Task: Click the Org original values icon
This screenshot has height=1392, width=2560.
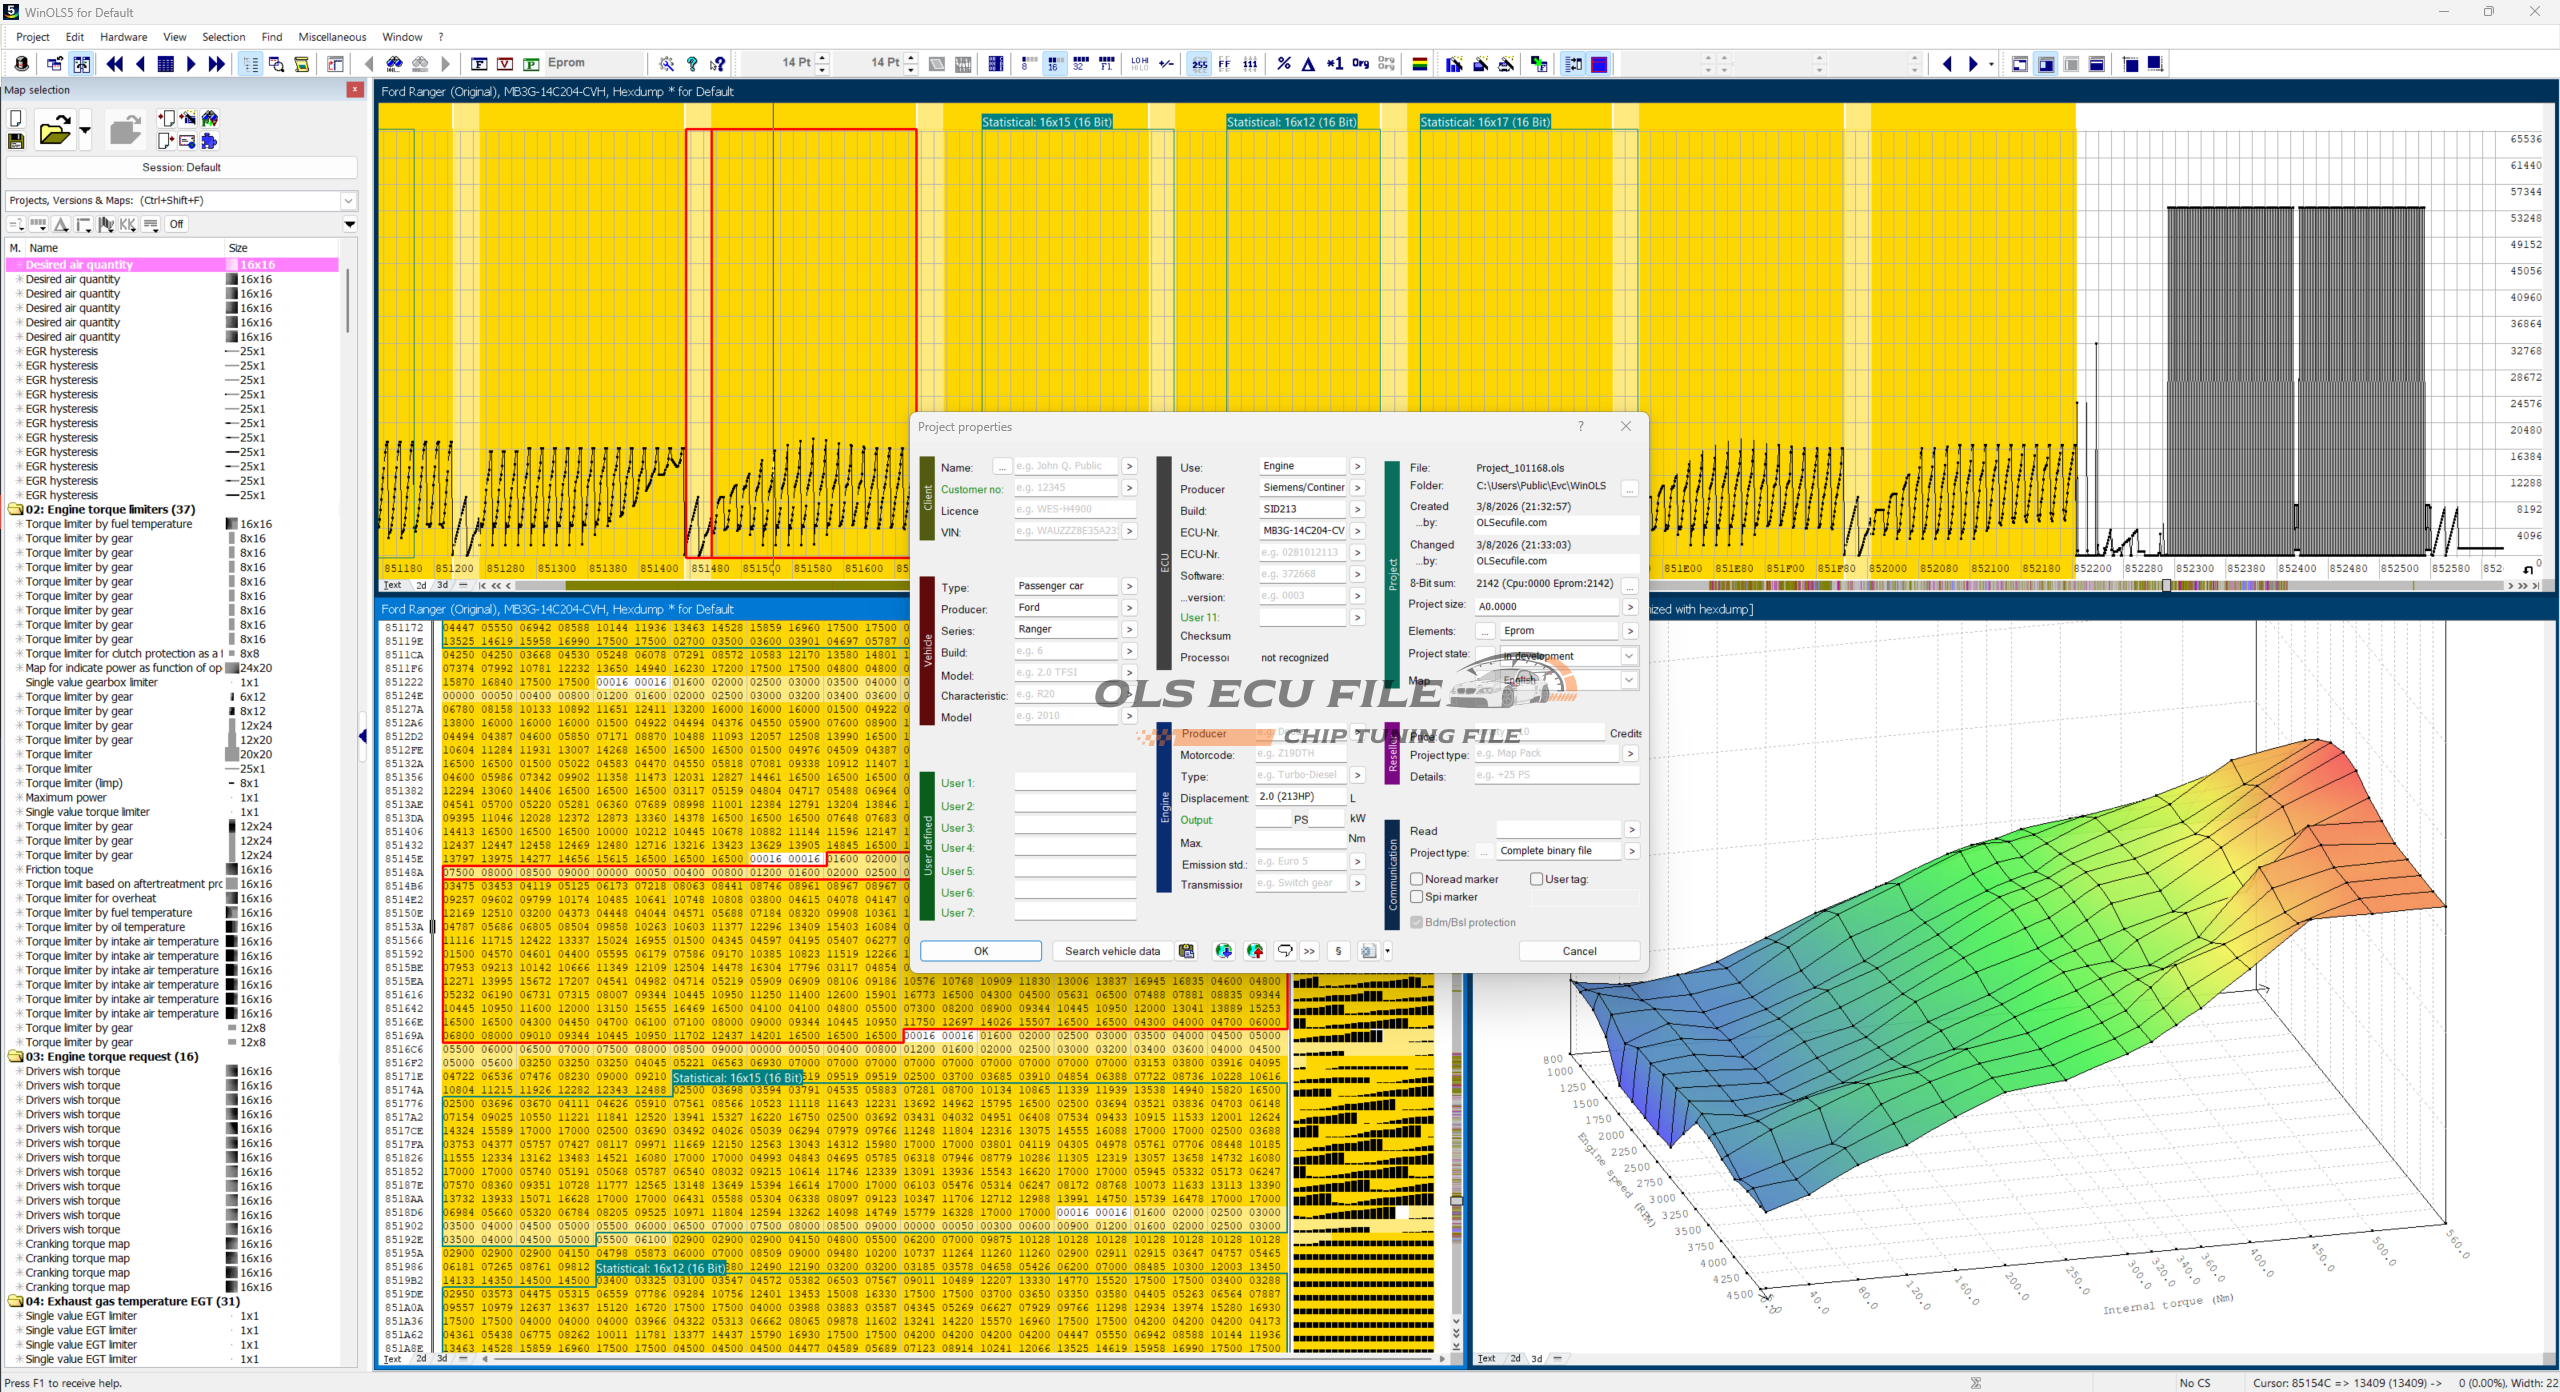Action: coord(1360,64)
